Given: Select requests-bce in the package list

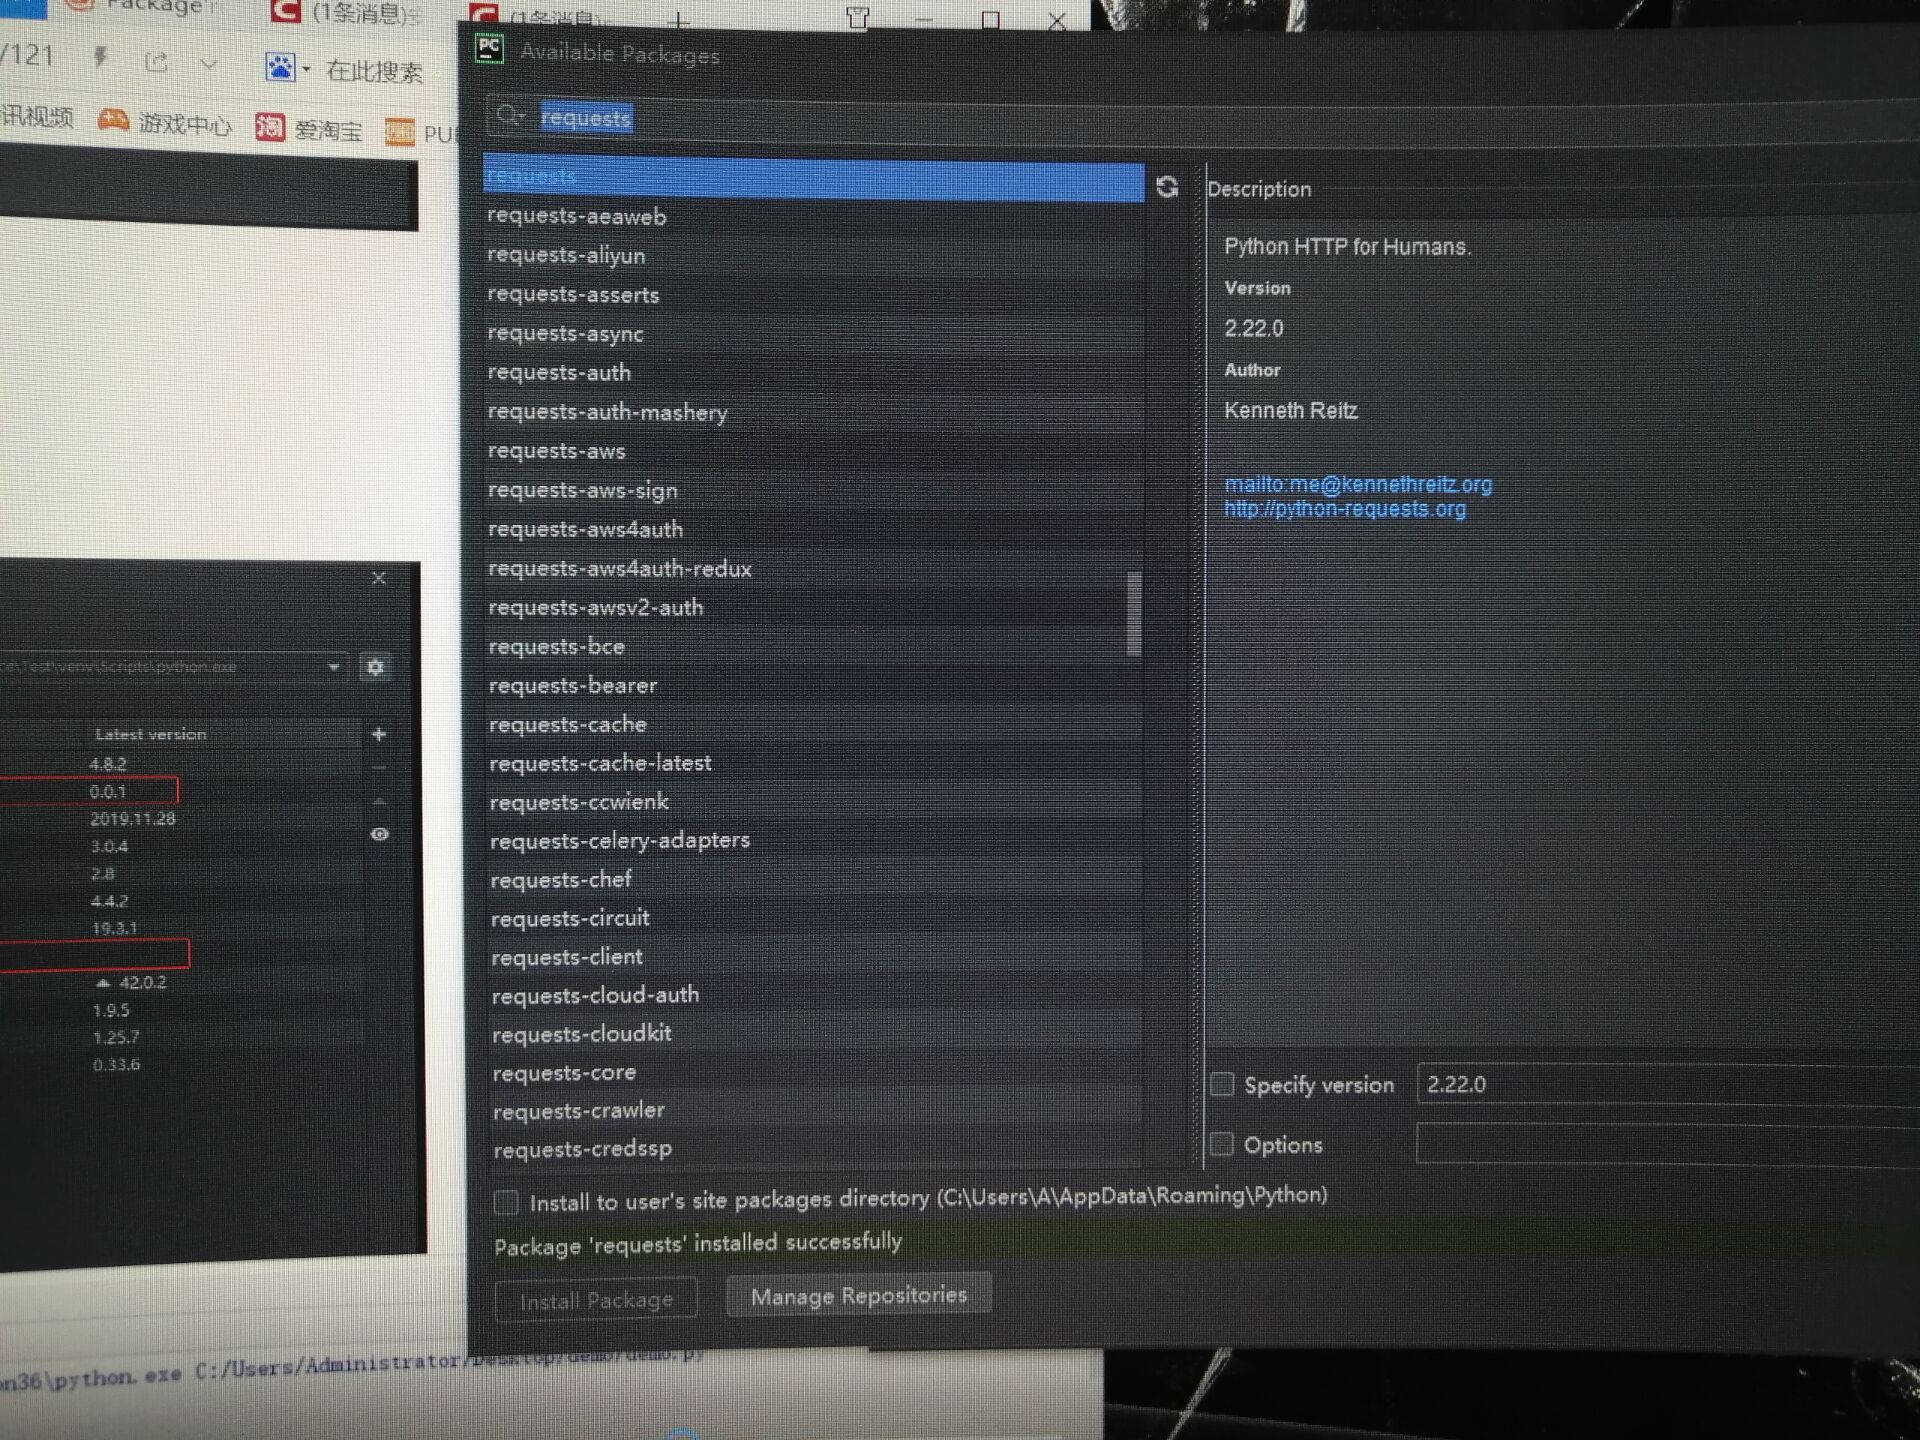Looking at the screenshot, I should [813, 647].
